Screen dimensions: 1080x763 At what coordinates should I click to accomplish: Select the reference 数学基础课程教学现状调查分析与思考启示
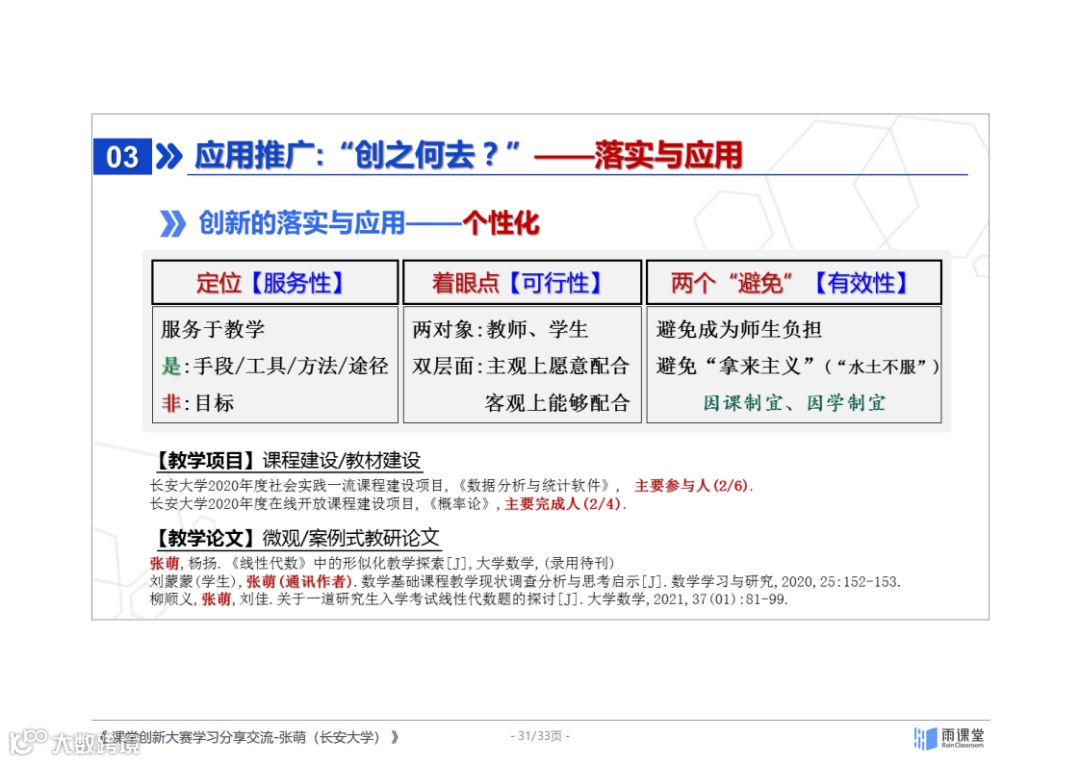coord(525,581)
